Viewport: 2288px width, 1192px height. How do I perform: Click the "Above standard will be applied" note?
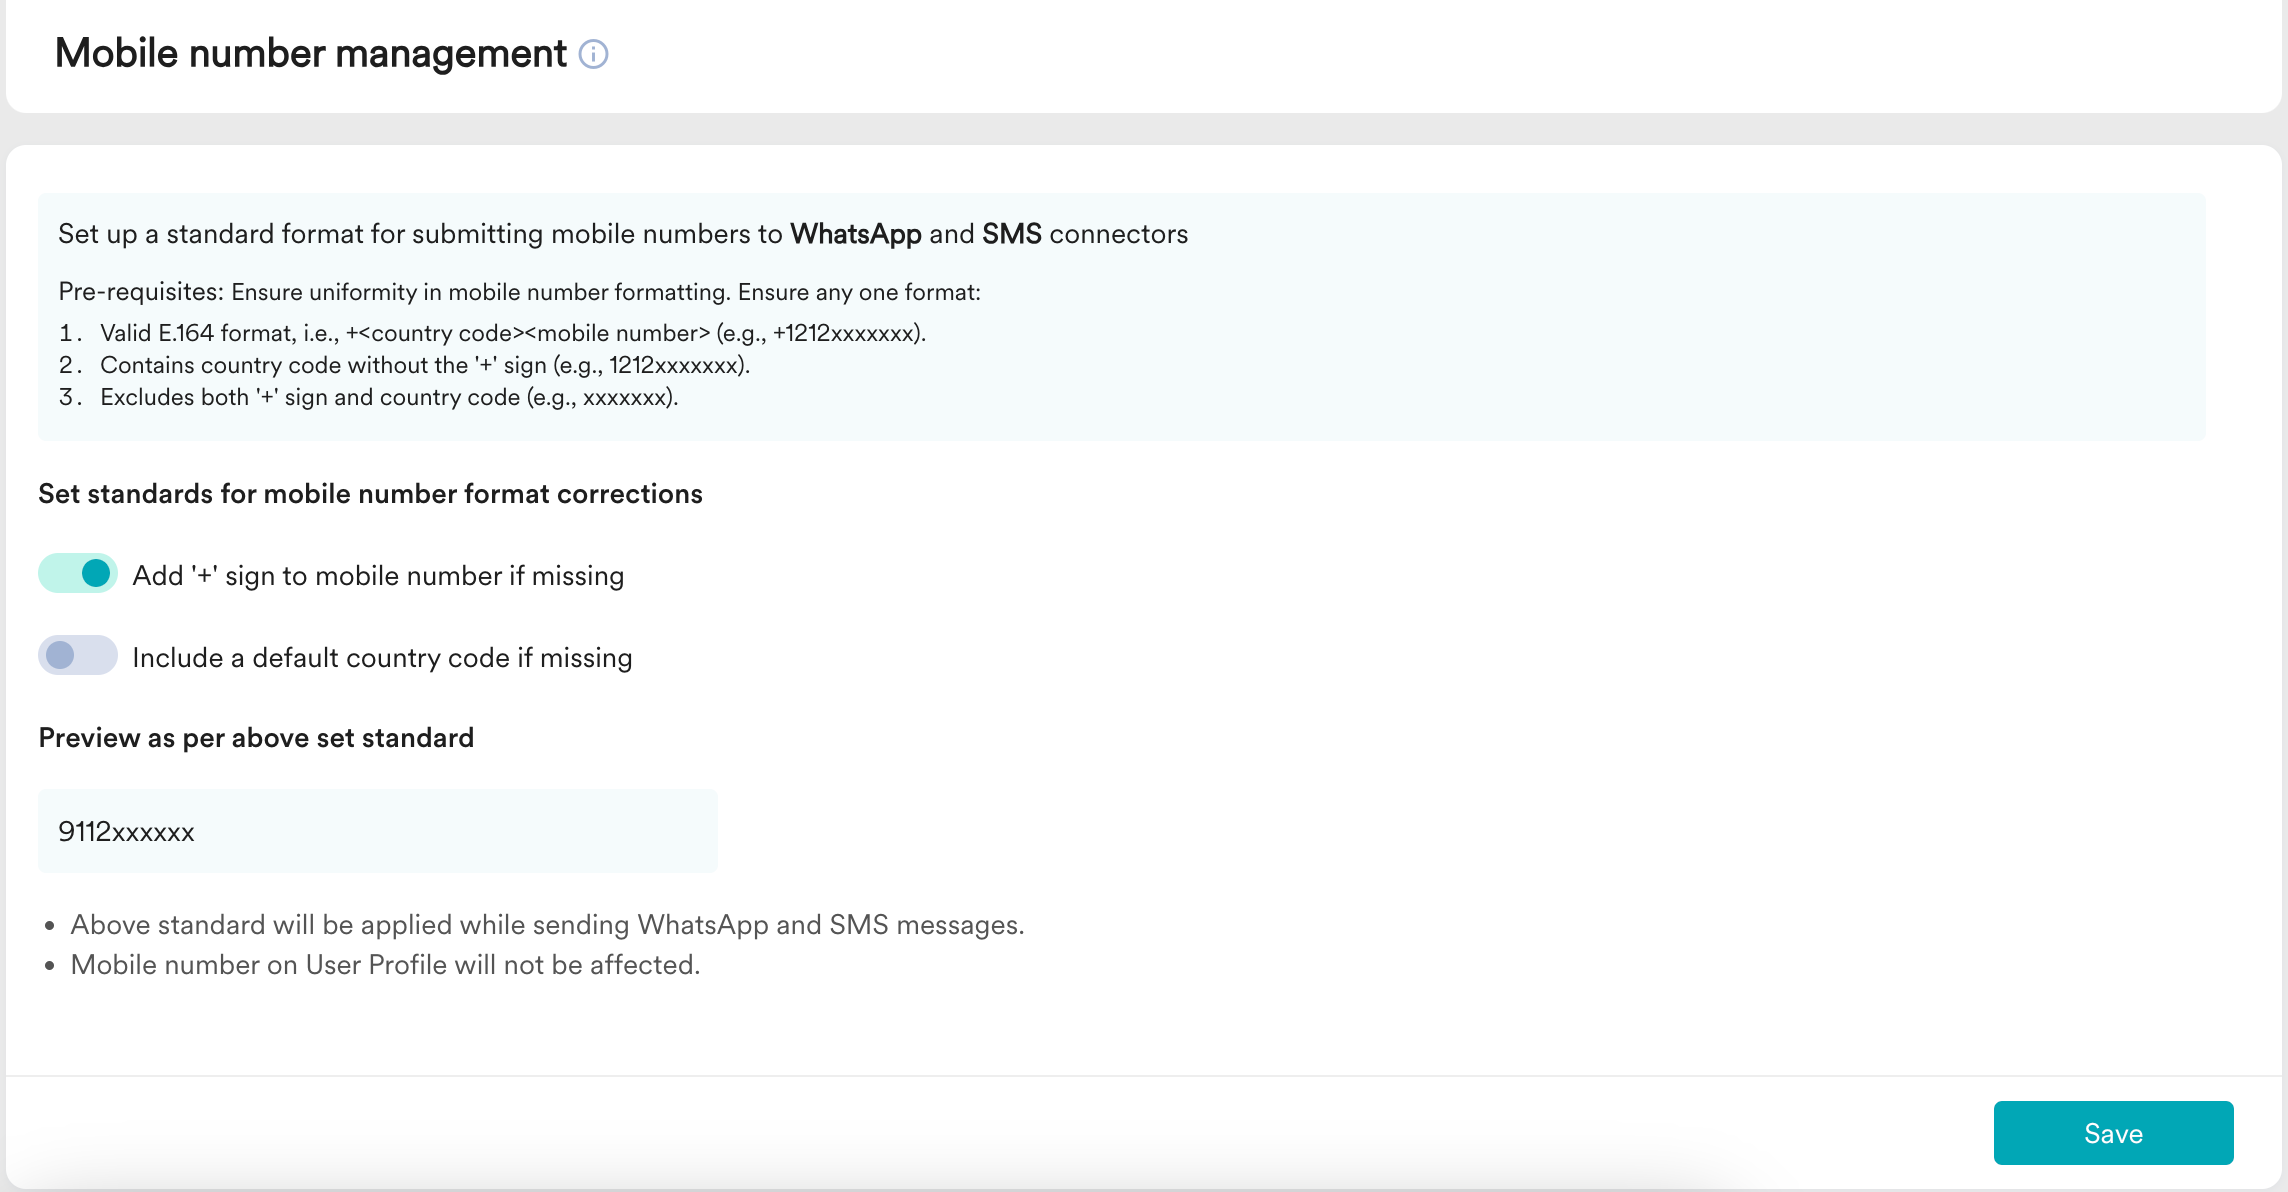(547, 925)
